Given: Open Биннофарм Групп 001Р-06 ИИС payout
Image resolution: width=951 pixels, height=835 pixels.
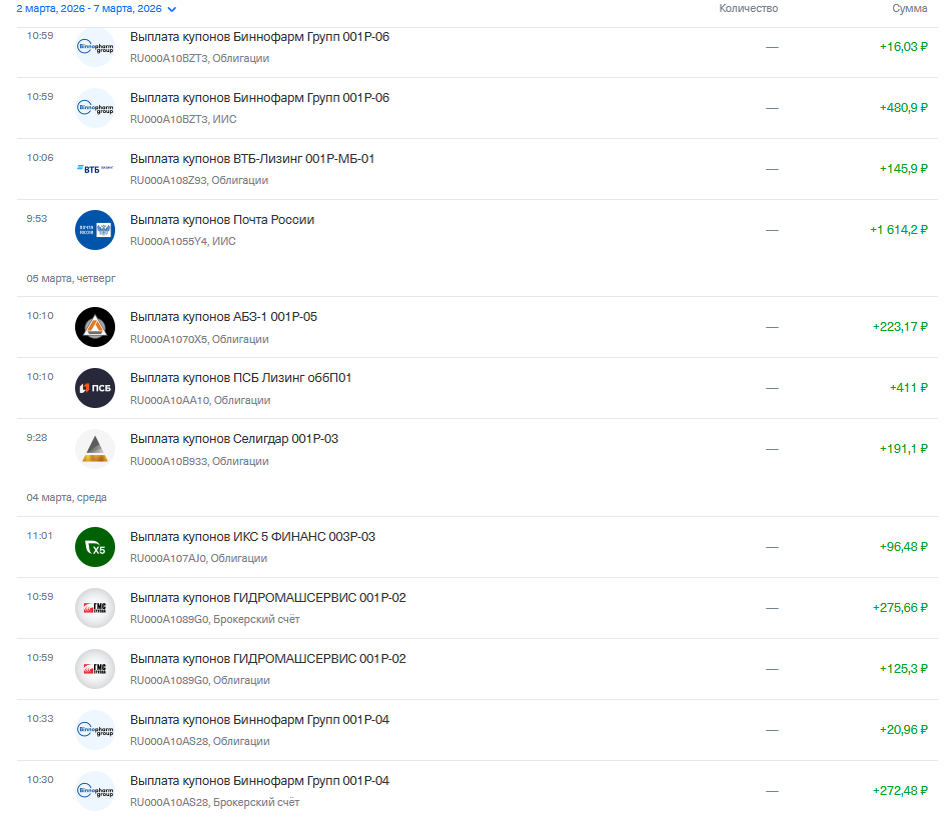Looking at the screenshot, I should click(477, 108).
